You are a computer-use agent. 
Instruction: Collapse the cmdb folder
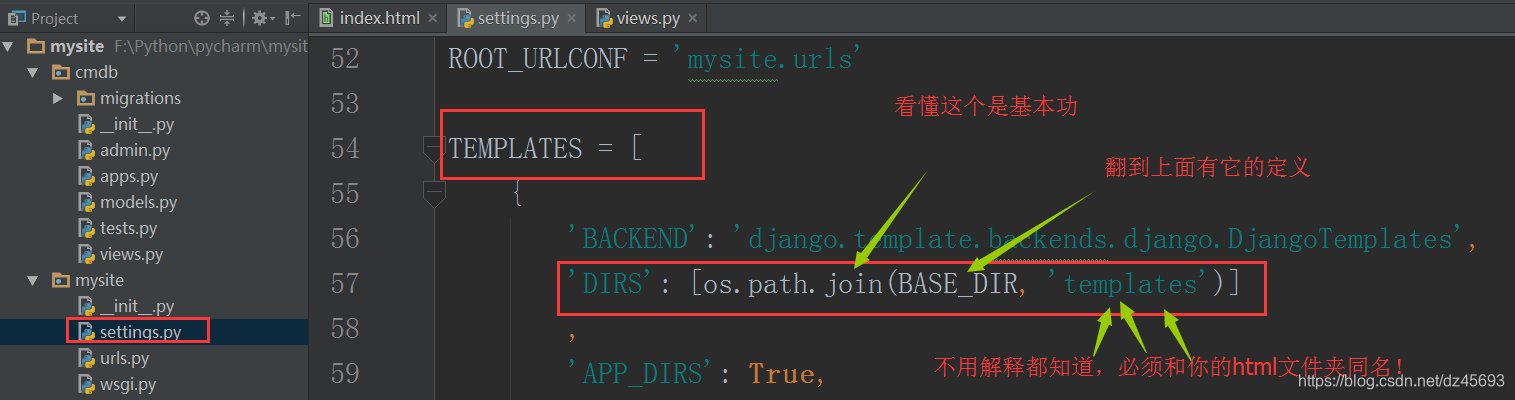pos(33,72)
